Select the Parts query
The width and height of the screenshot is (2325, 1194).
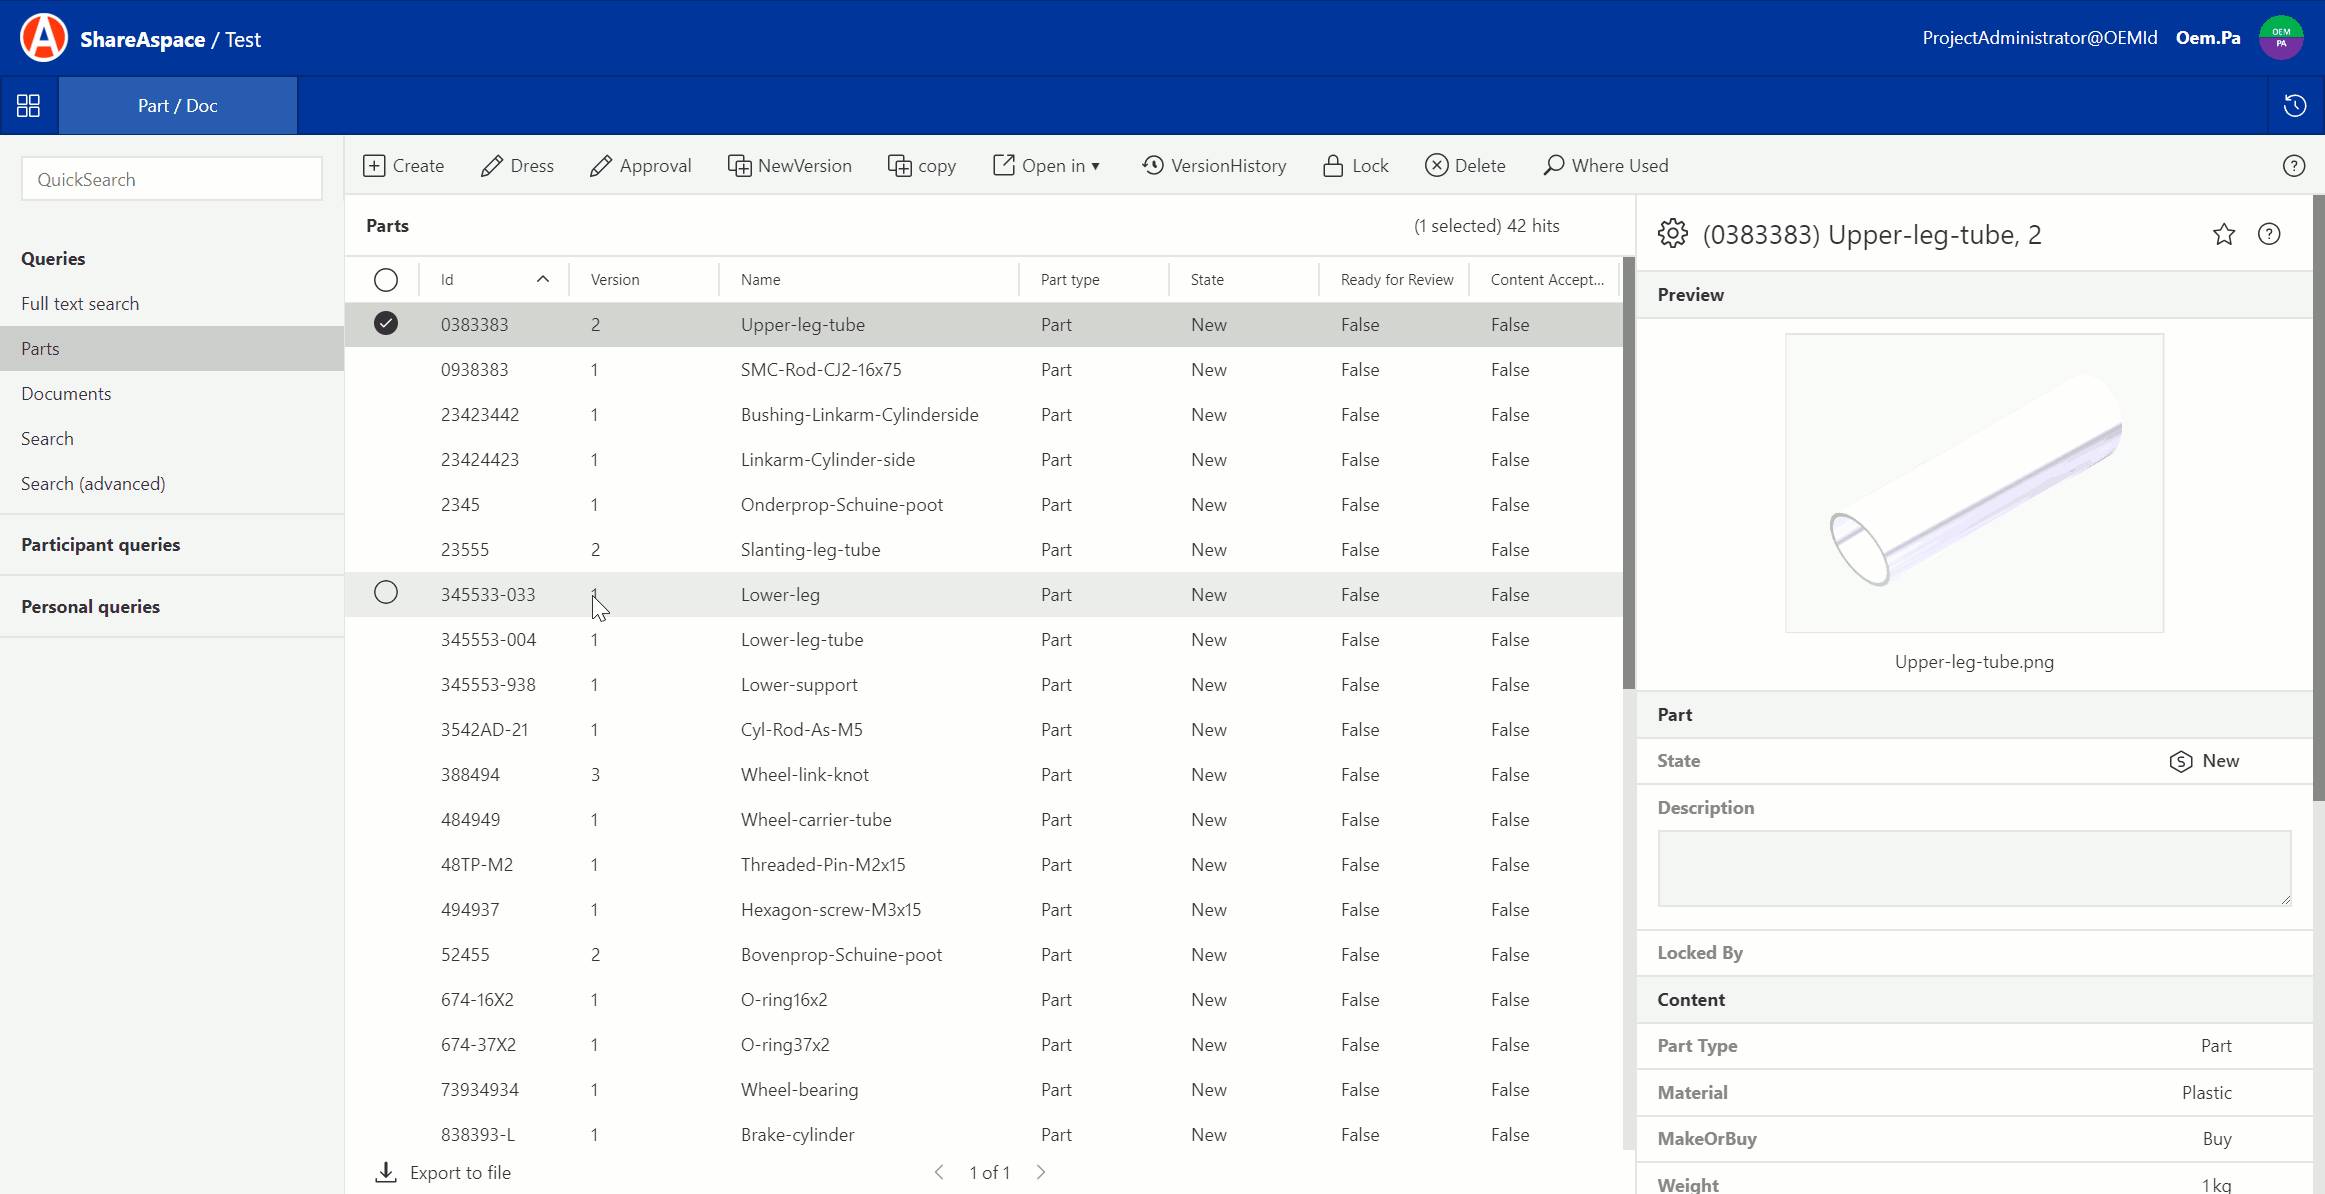(x=172, y=348)
